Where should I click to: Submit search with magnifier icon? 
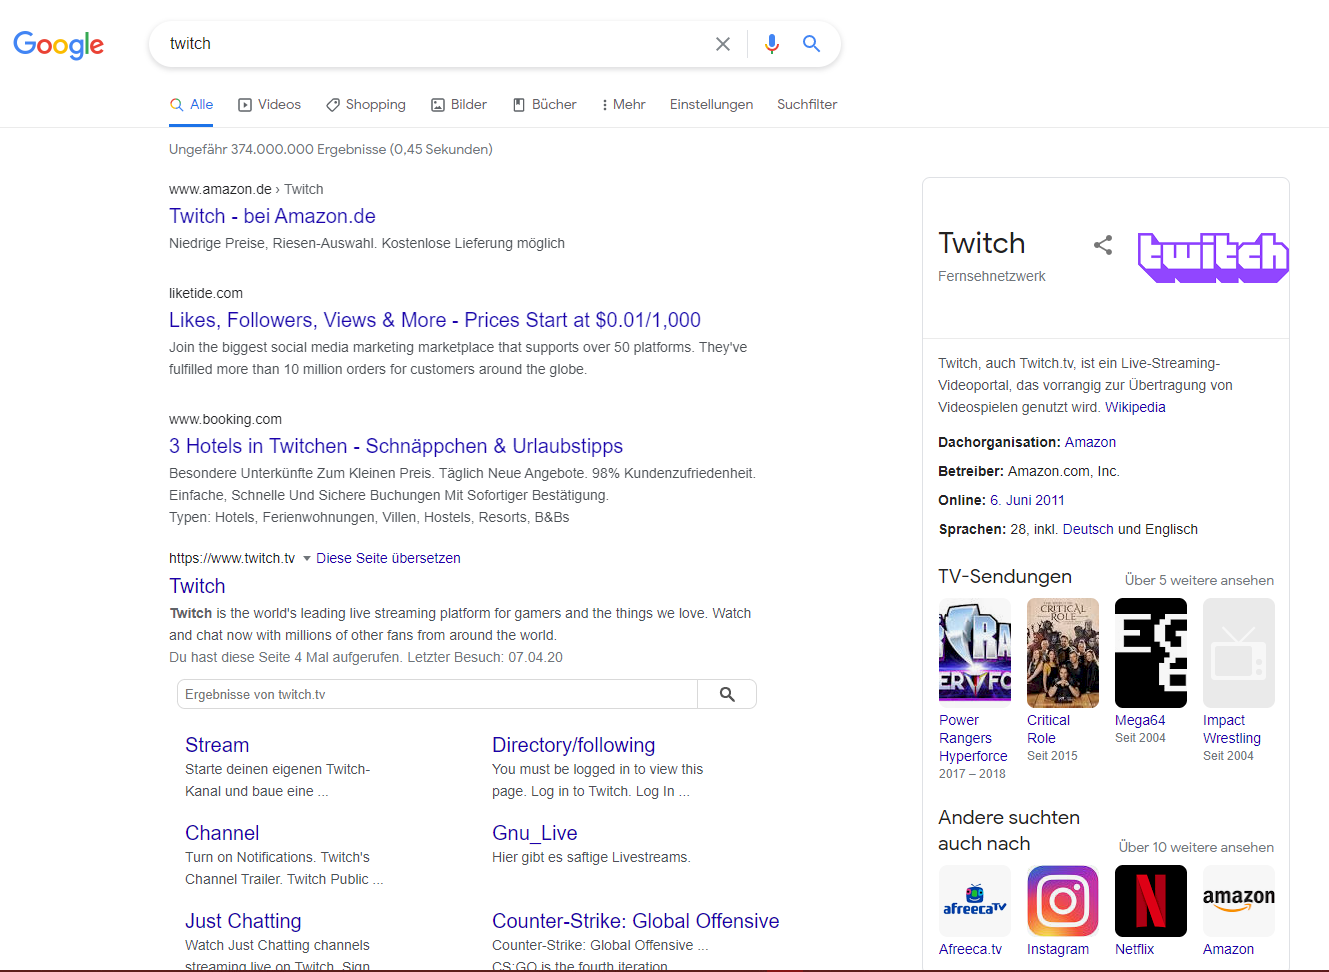(811, 44)
